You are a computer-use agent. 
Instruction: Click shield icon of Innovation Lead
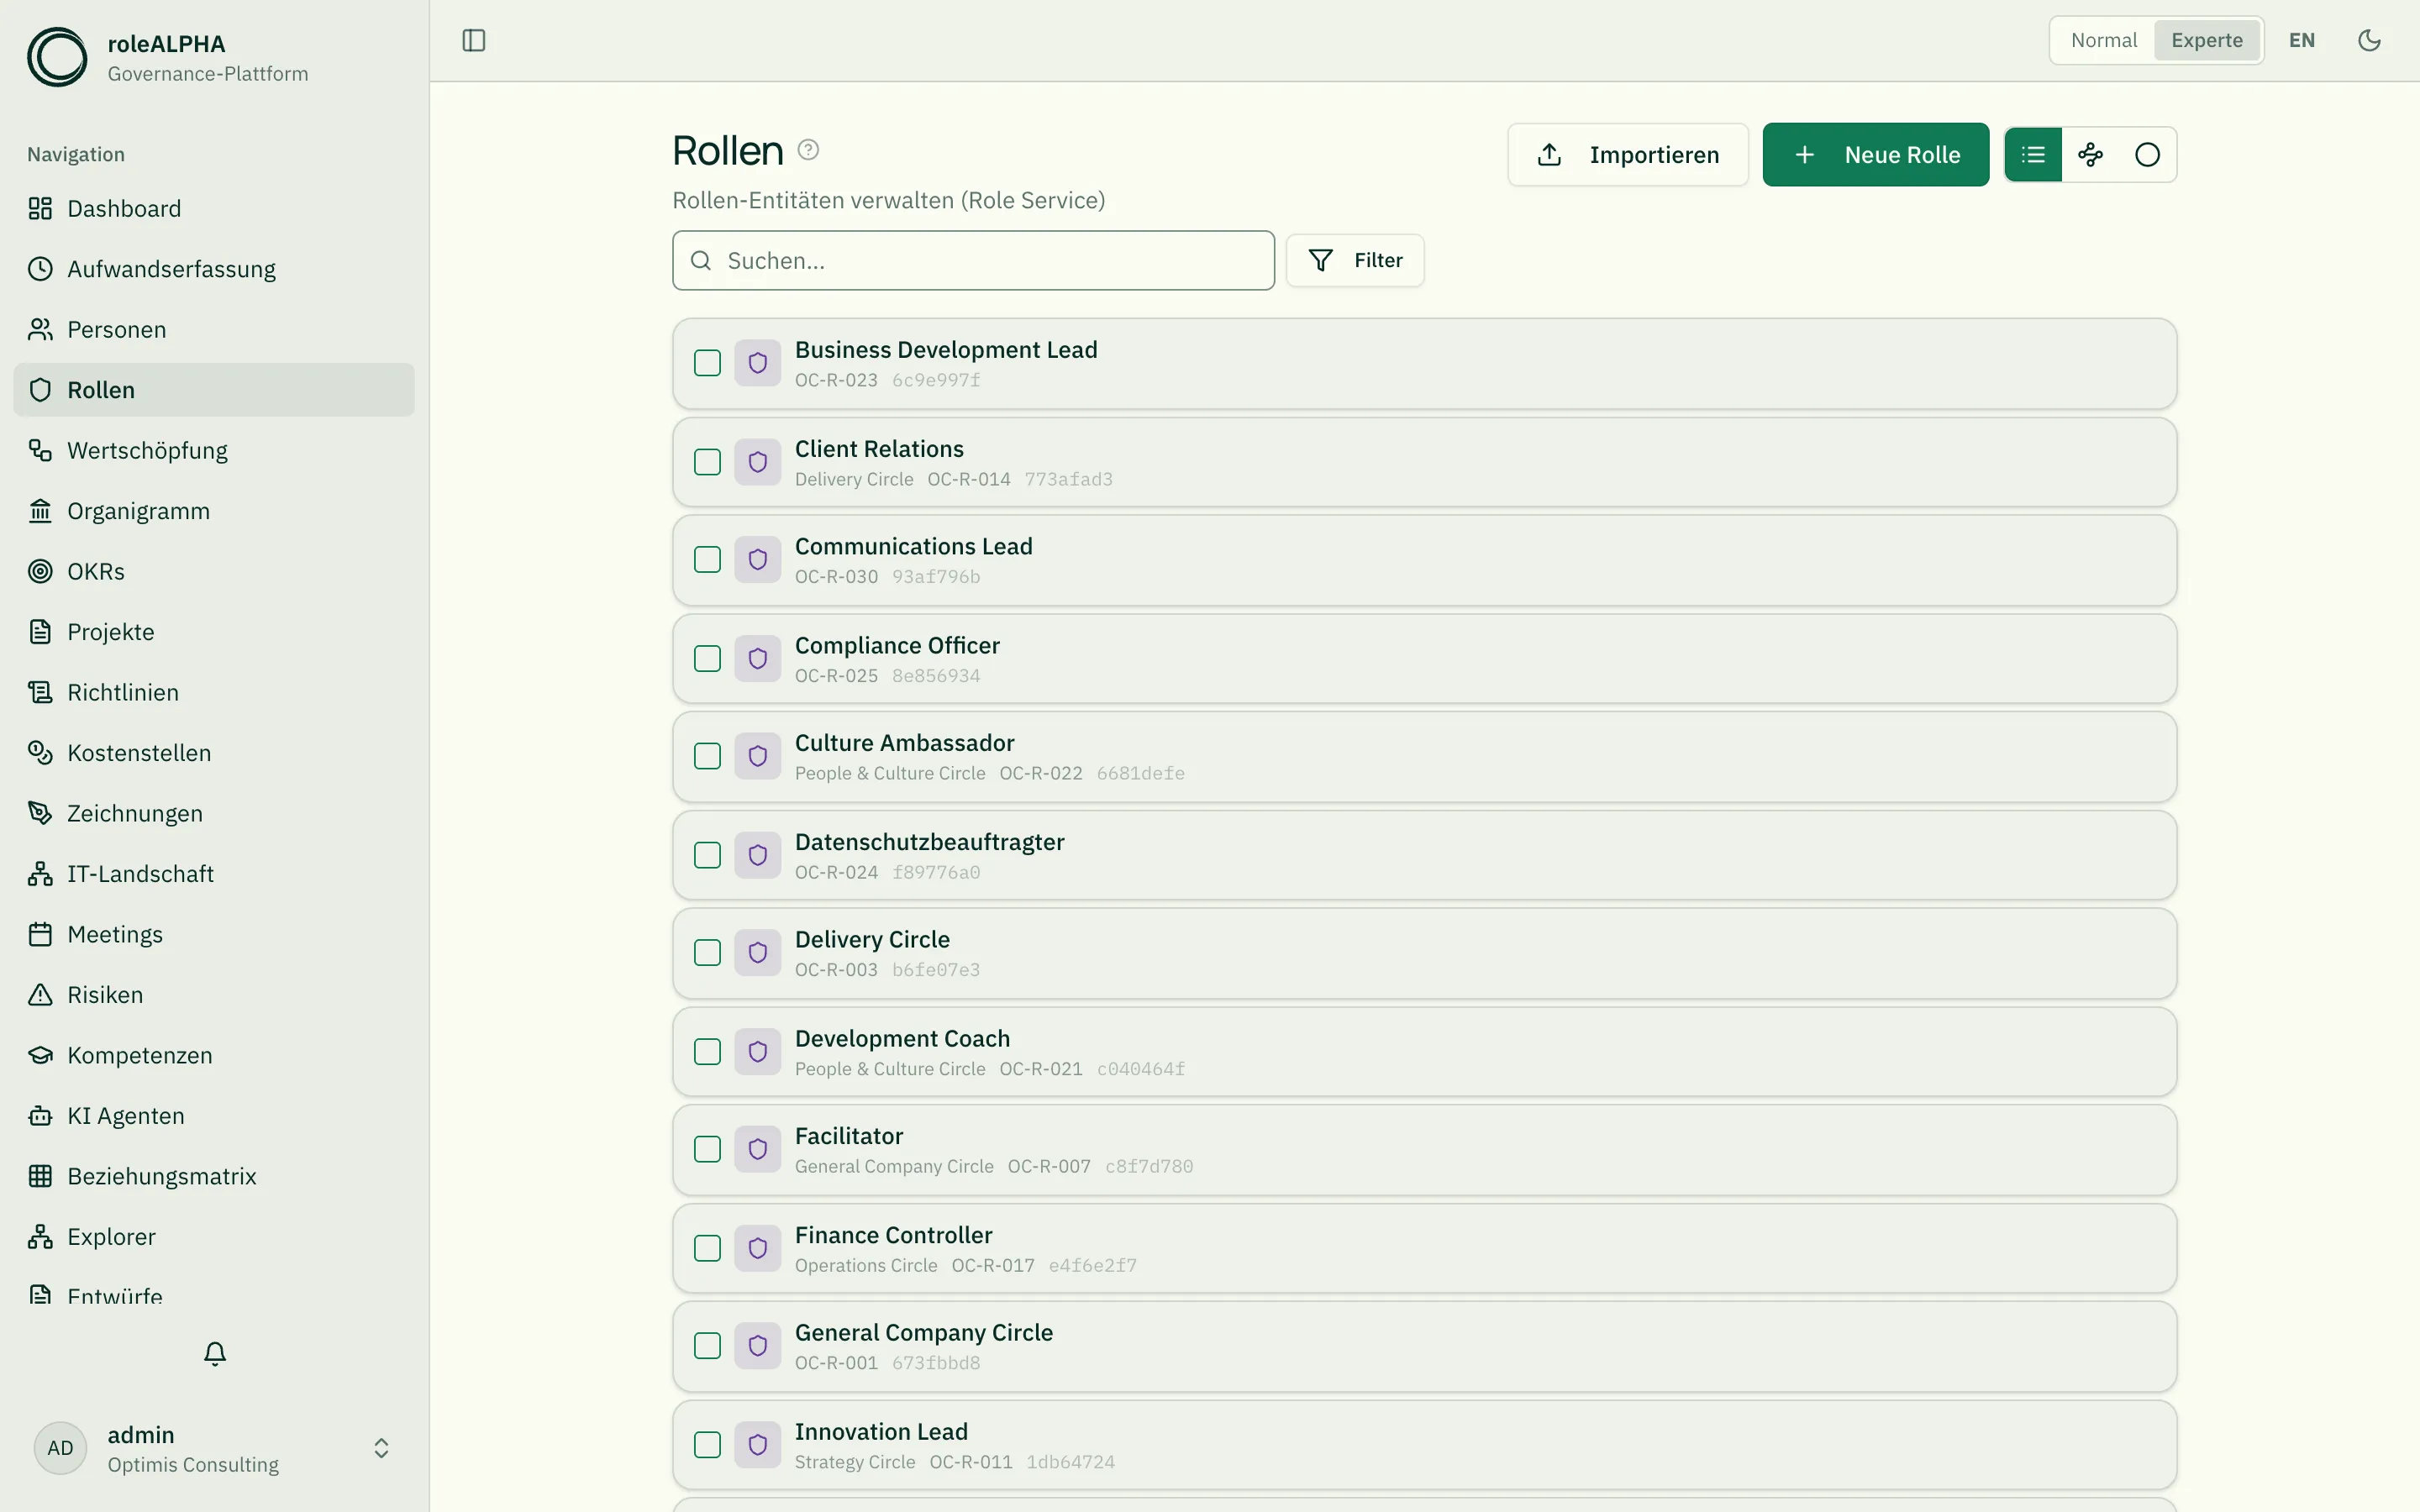(758, 1445)
